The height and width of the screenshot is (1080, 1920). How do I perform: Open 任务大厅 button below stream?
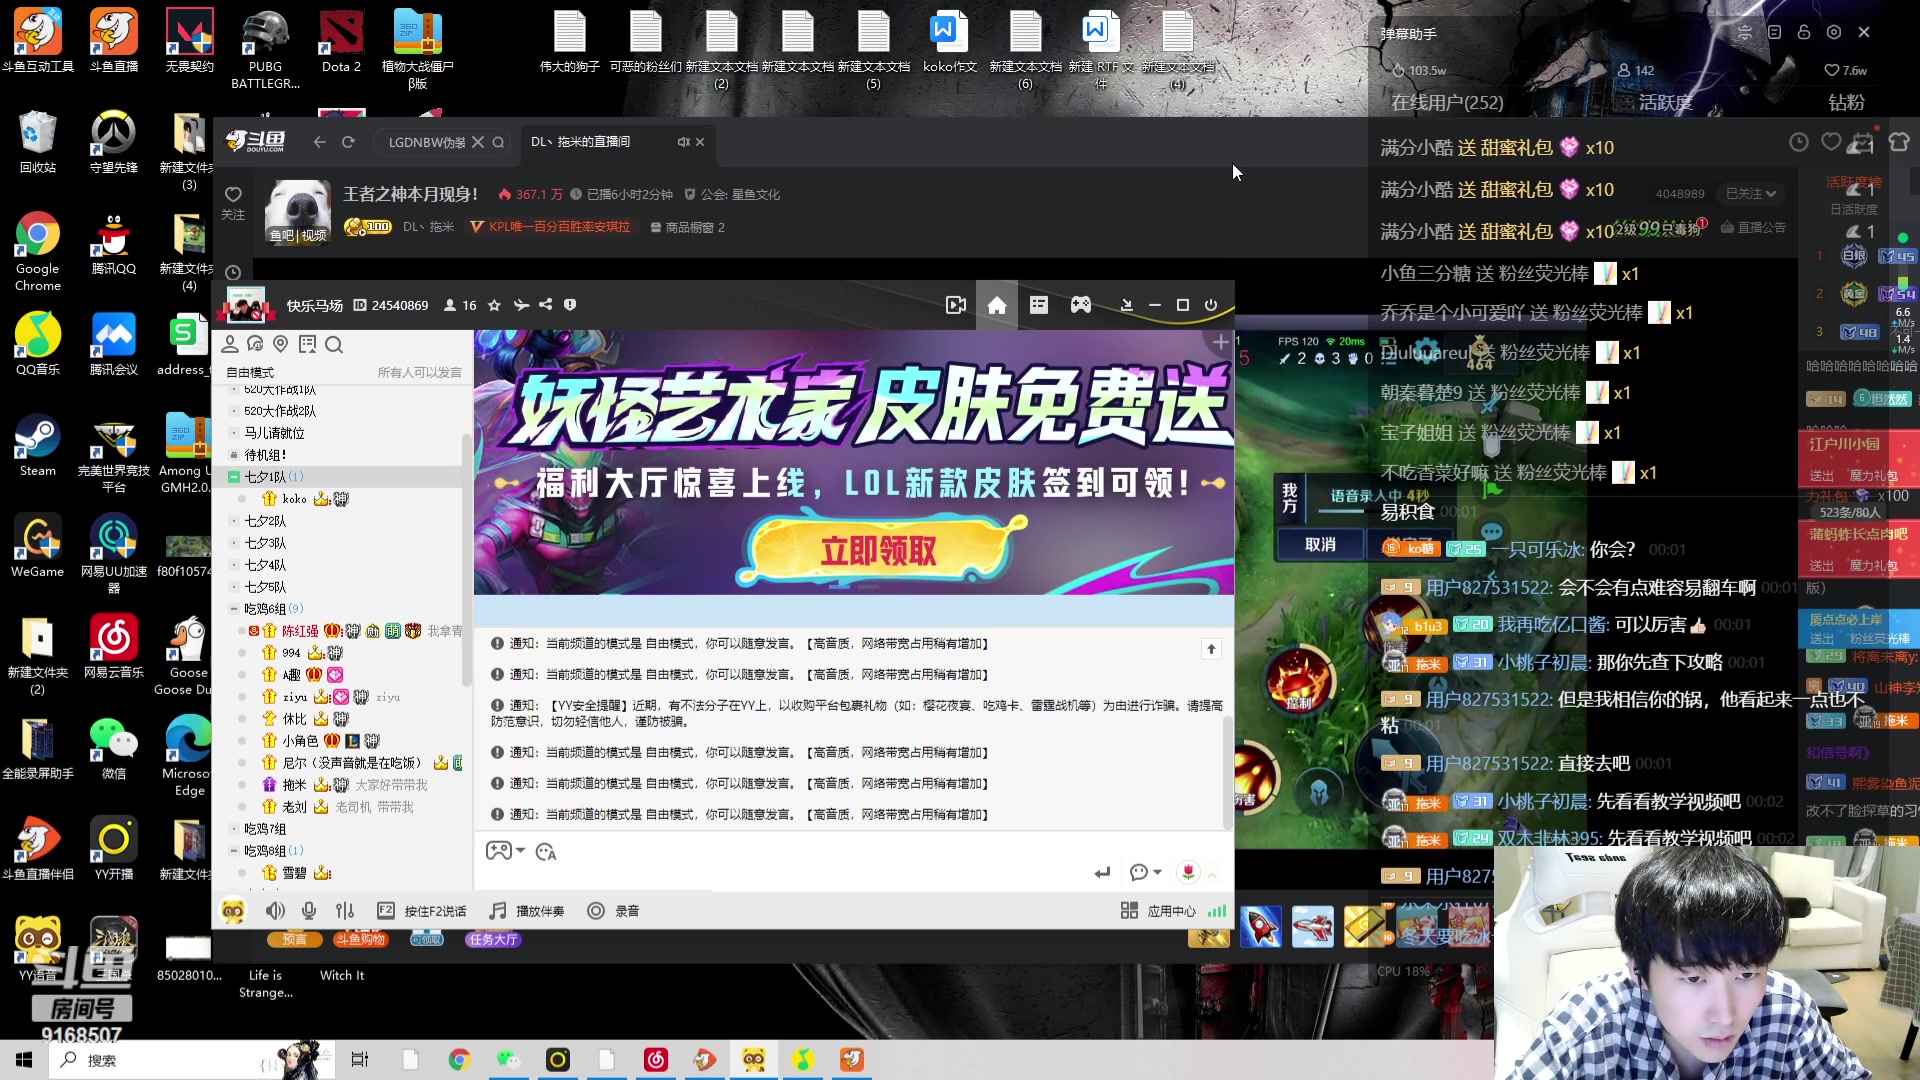pos(494,940)
